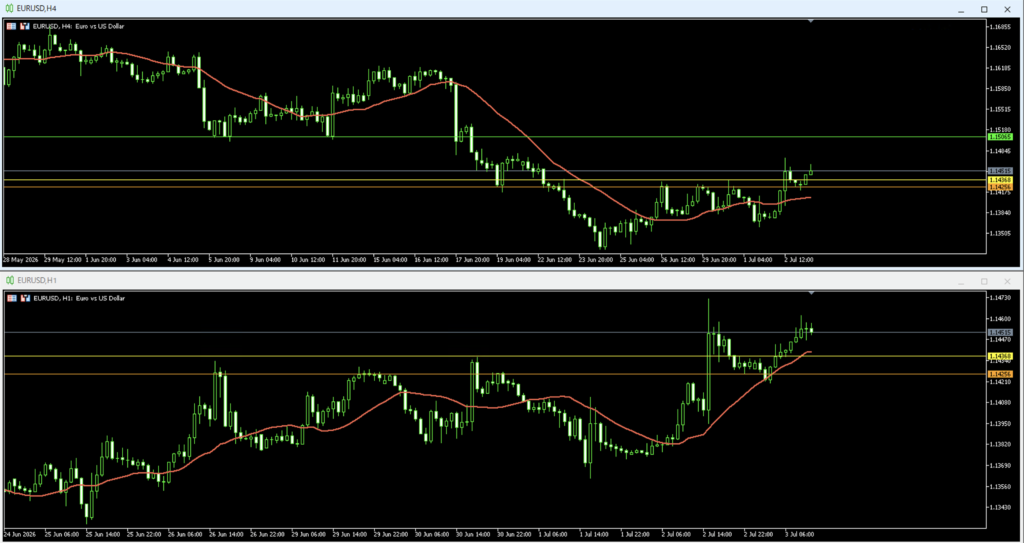The image size is (1024, 543).
Task: Maximize the EURUSD,H1 chart window
Action: click(x=984, y=281)
